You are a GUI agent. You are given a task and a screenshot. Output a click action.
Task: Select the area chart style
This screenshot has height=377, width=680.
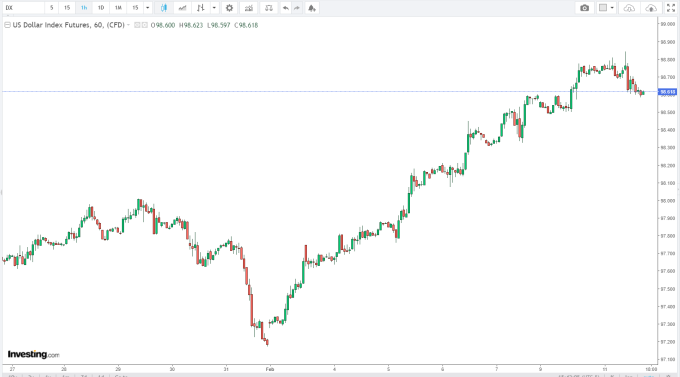(x=182, y=8)
